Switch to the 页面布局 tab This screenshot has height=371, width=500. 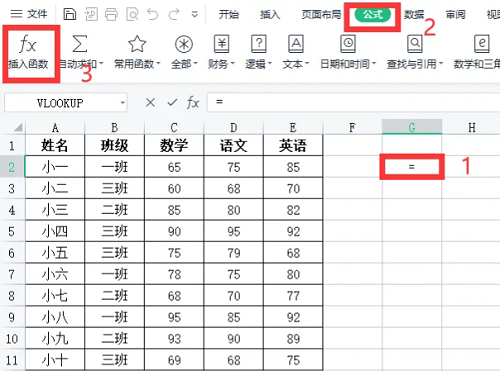coord(321,14)
